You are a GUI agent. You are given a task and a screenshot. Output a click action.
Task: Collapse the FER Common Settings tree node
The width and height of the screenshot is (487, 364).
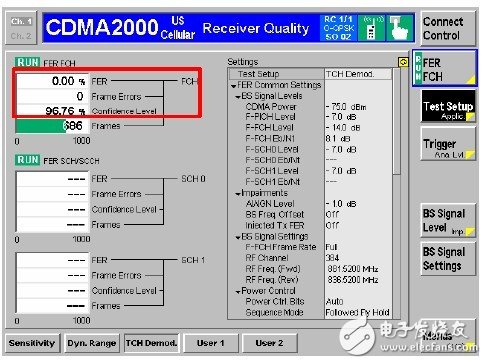pyautogui.click(x=233, y=86)
